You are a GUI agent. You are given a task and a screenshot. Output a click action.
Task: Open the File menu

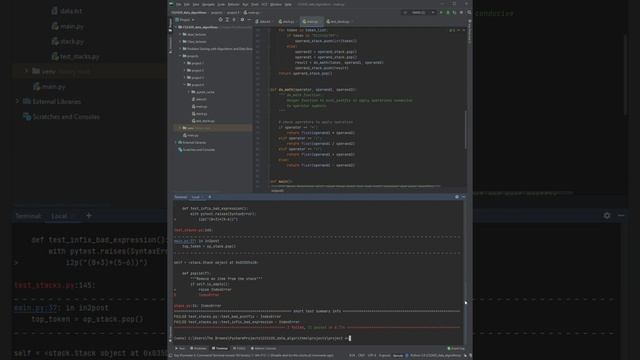[x=179, y=4]
